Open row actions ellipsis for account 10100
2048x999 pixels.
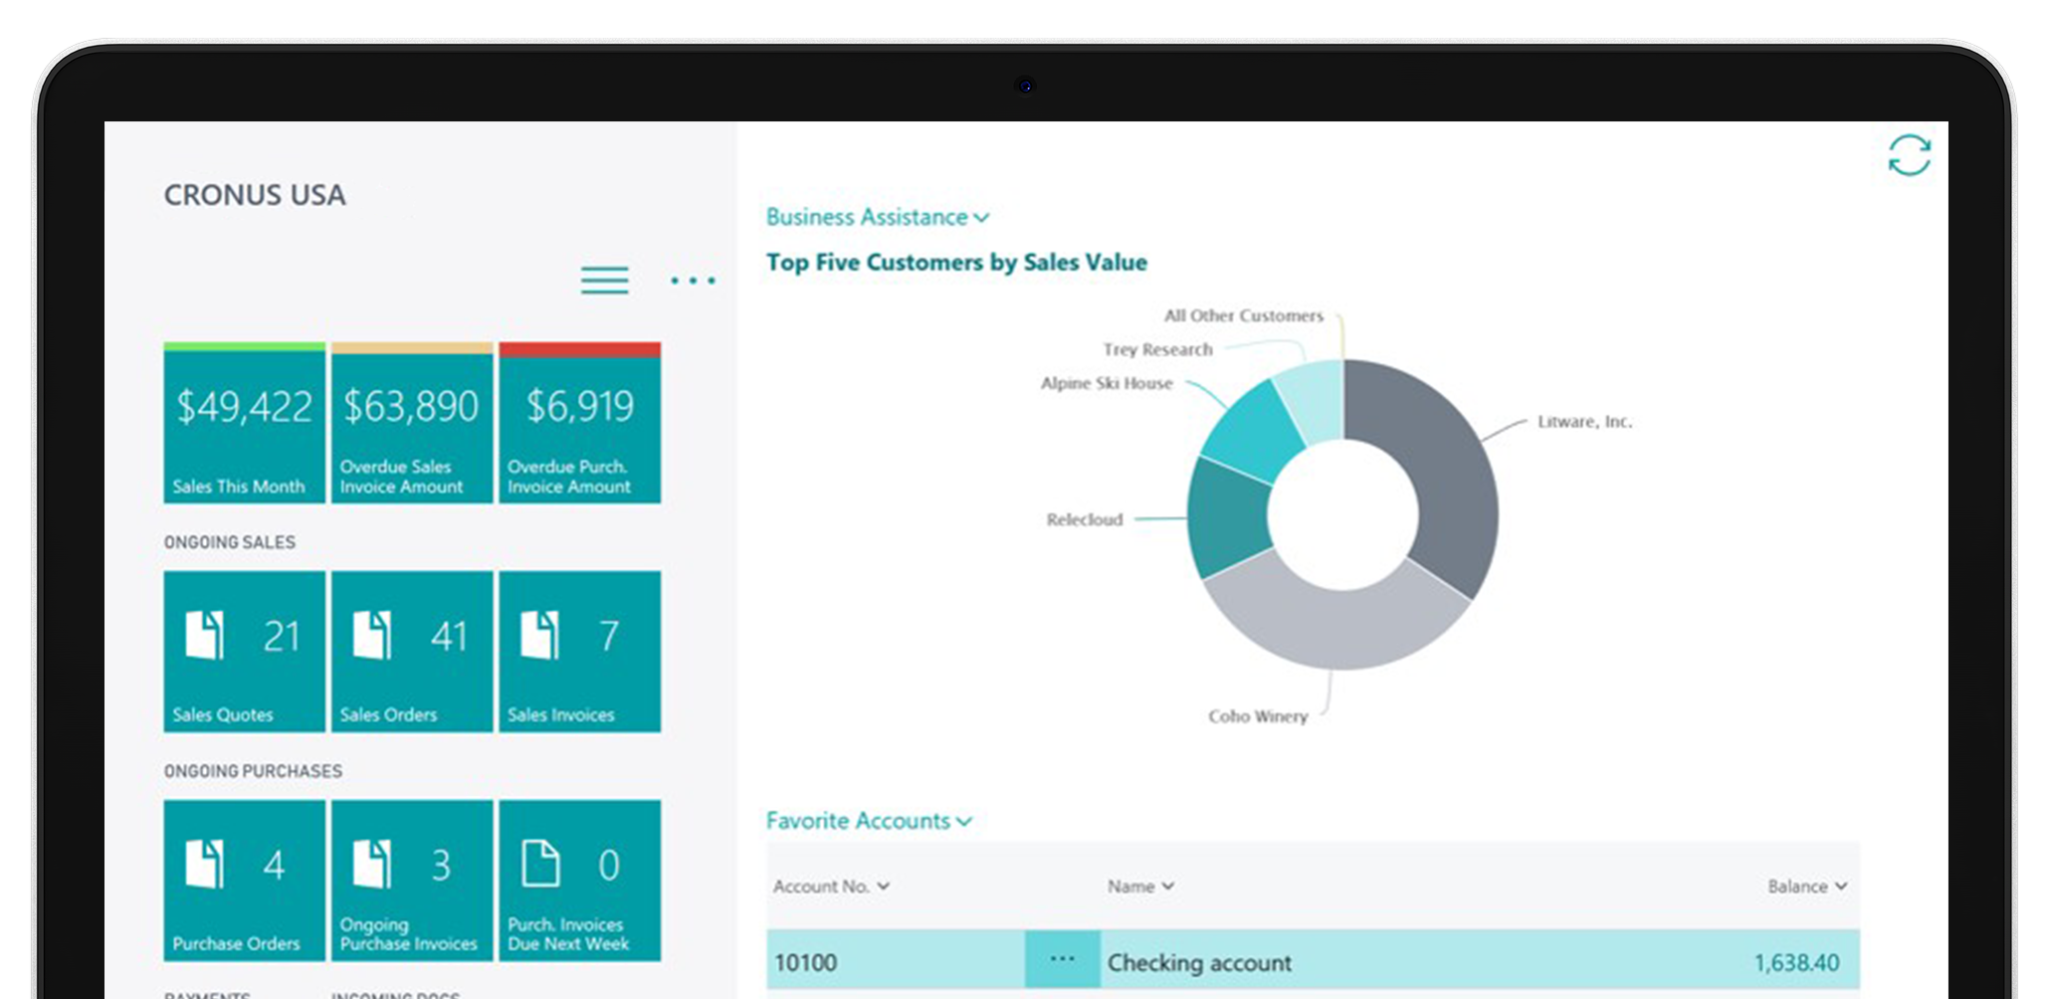coord(1062,960)
